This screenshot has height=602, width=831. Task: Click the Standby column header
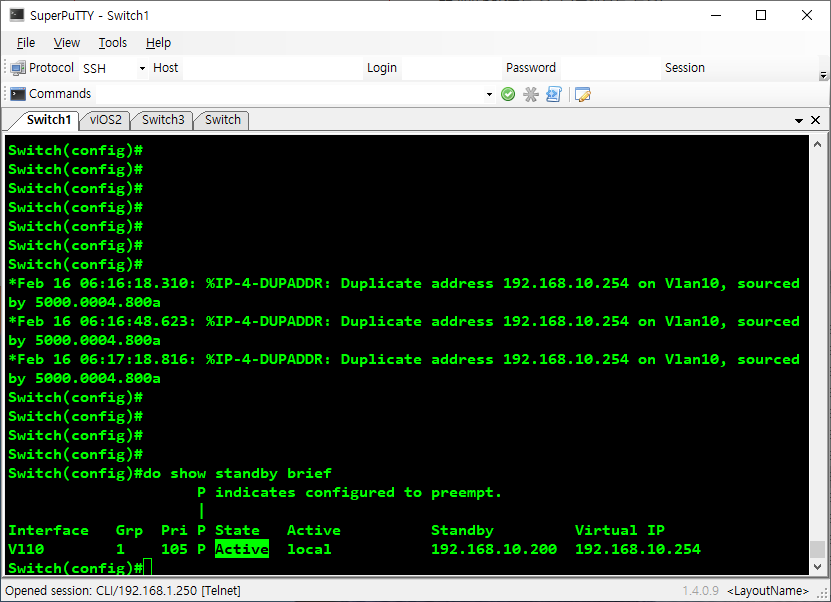(462, 530)
